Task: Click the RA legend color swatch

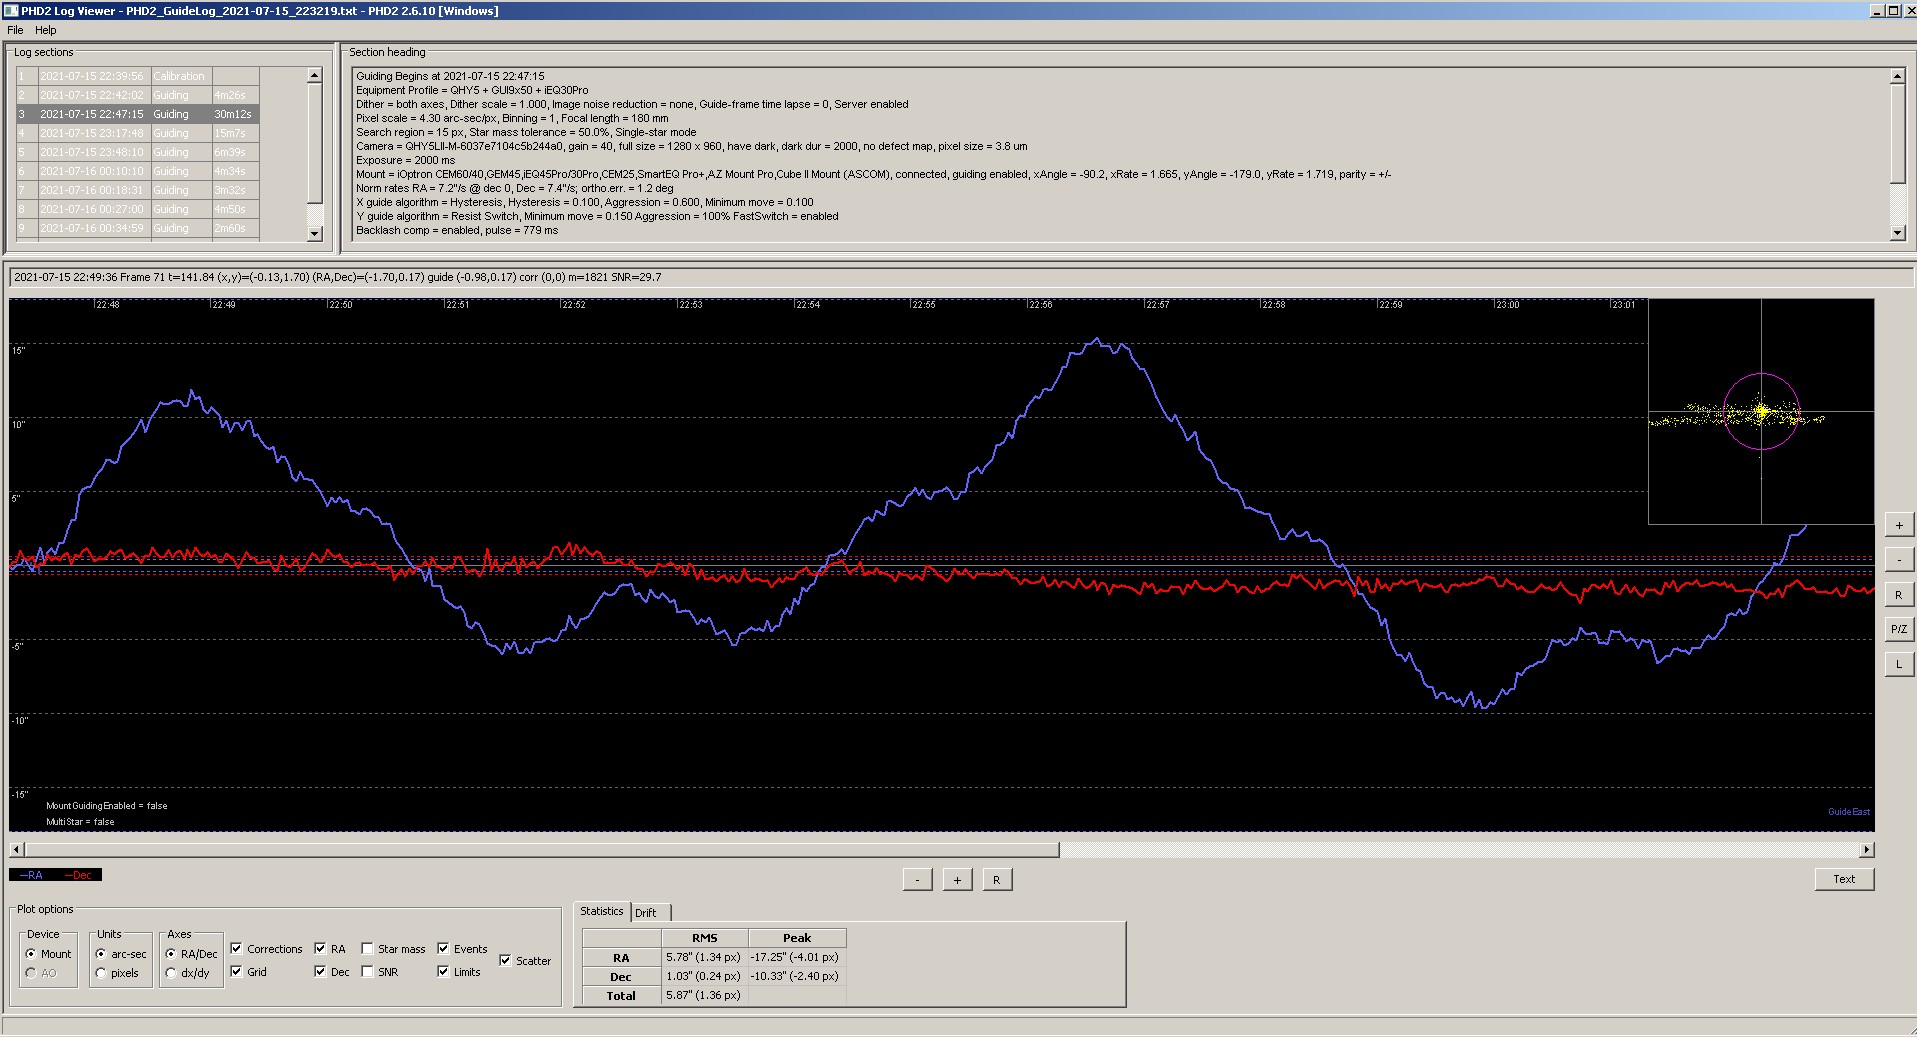Action: pyautogui.click(x=32, y=875)
